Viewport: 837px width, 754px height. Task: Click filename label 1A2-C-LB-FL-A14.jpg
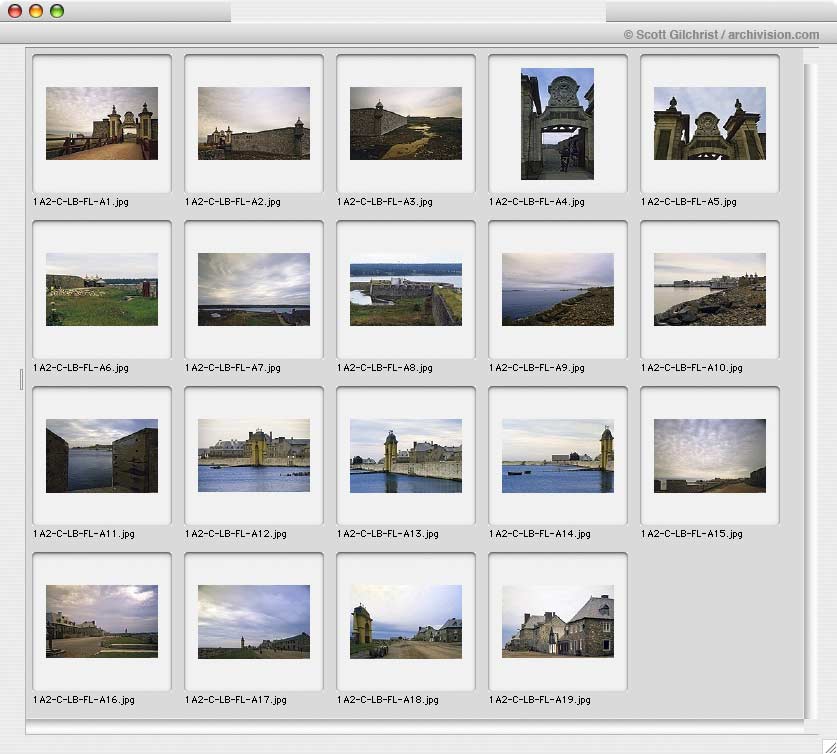click(x=540, y=534)
